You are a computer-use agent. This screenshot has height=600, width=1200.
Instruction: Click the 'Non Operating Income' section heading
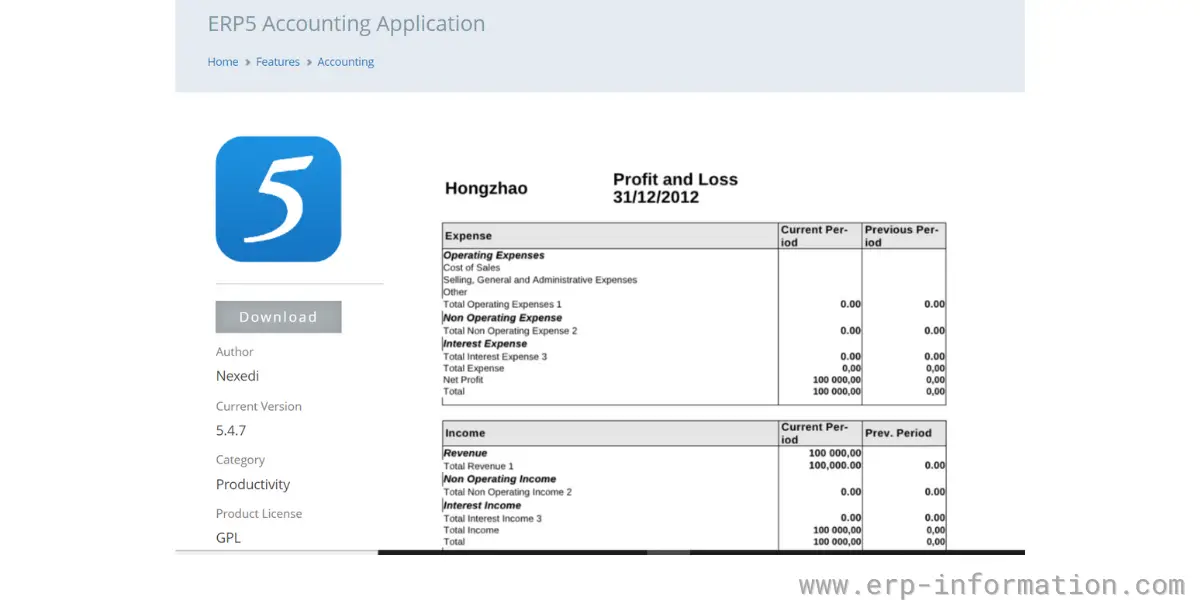500,479
